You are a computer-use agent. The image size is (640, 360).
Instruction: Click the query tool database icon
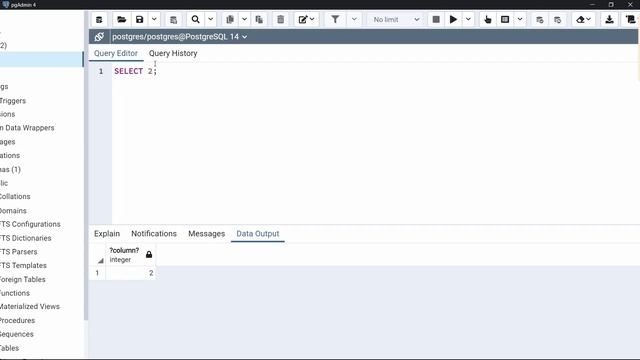coord(99,20)
